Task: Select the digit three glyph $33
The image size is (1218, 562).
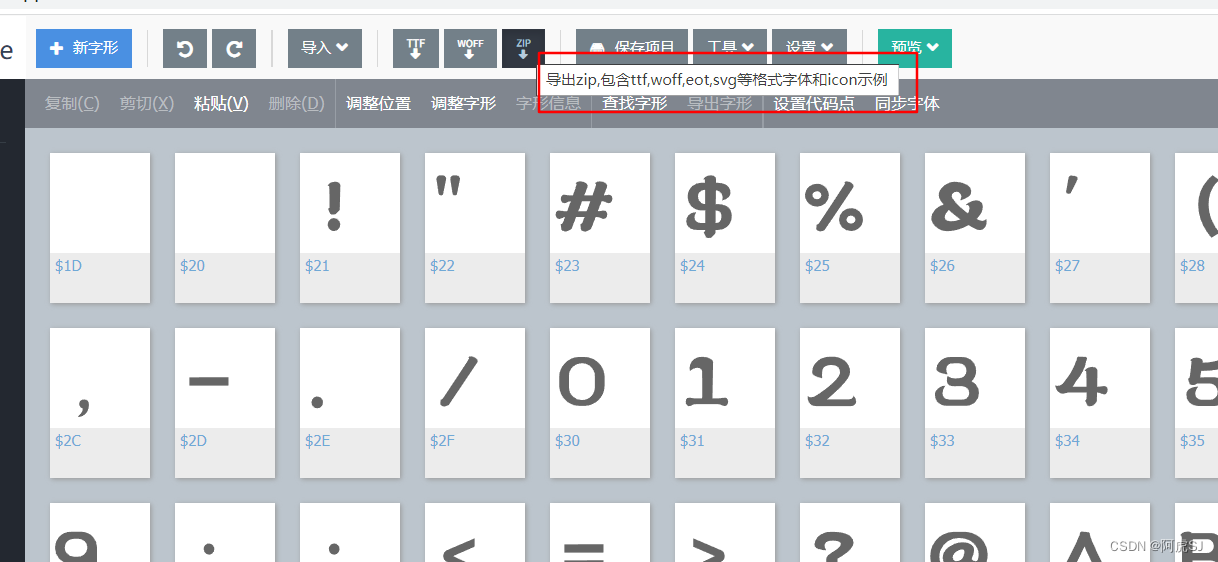Action: click(x=975, y=403)
